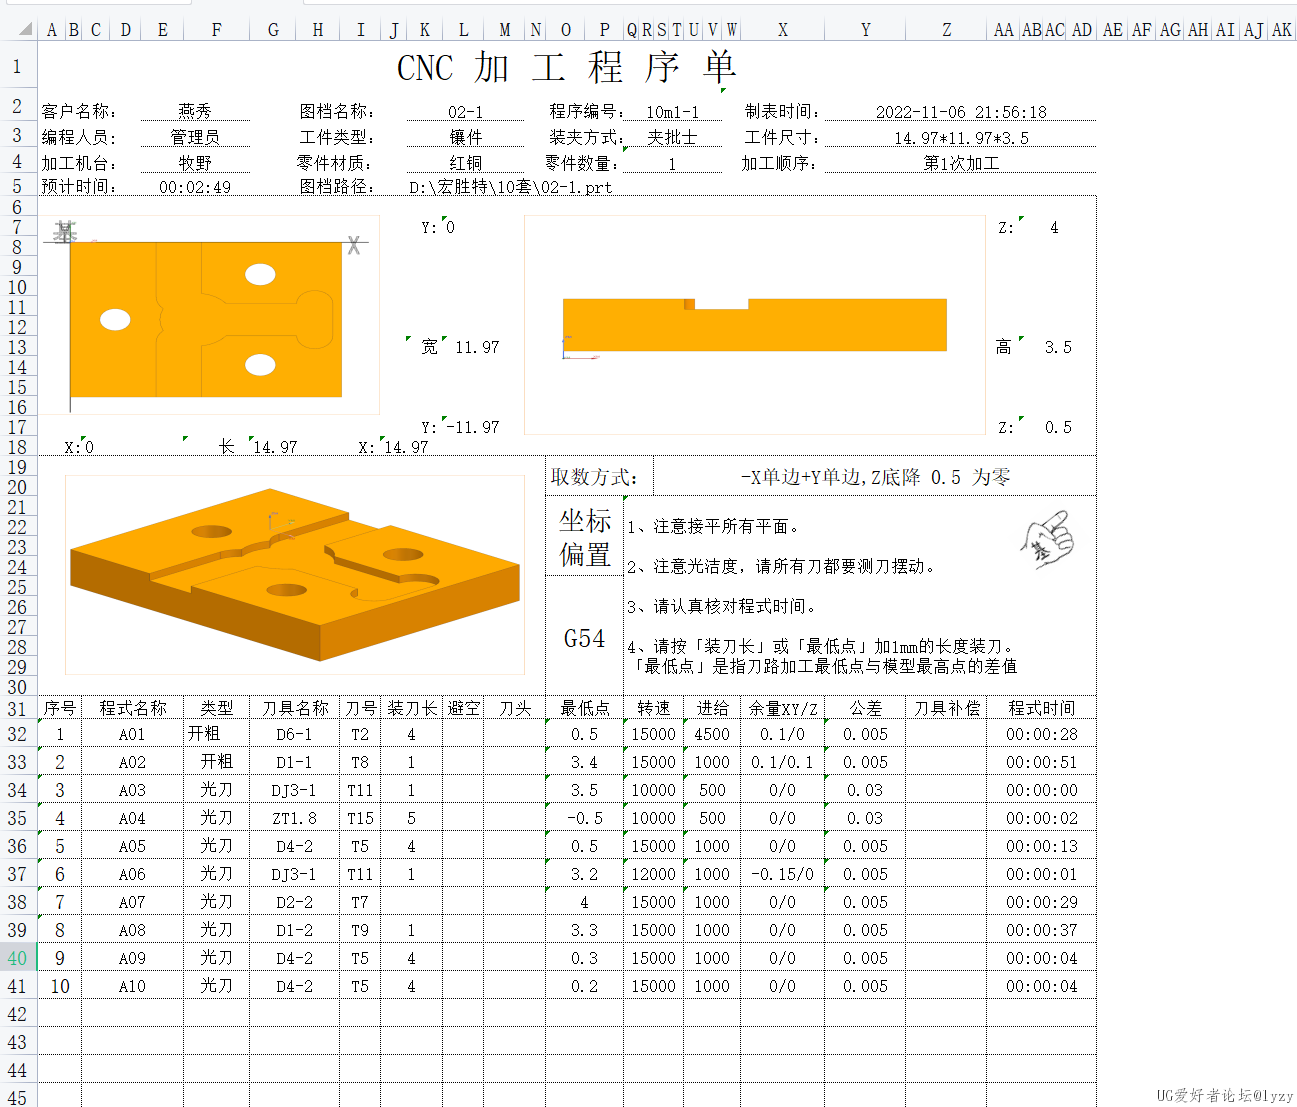Click the coordinate offset cell 'G54'

click(584, 638)
